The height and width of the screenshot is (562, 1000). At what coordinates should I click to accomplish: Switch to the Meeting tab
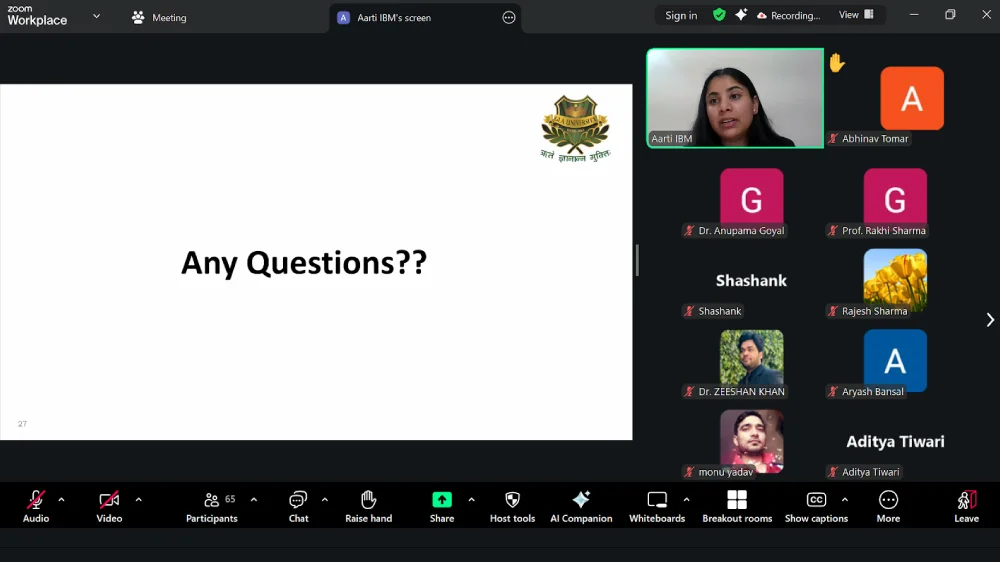point(159,17)
